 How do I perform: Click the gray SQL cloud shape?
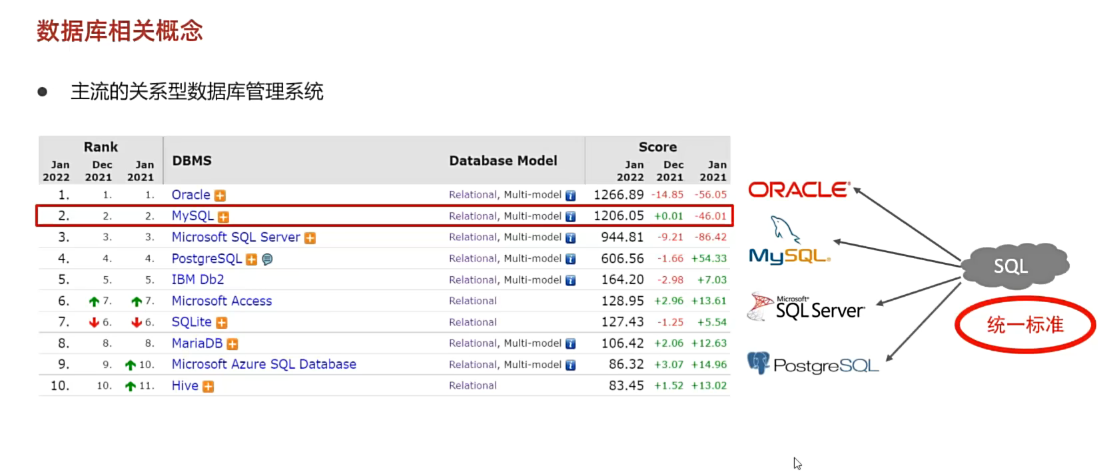coord(1012,268)
